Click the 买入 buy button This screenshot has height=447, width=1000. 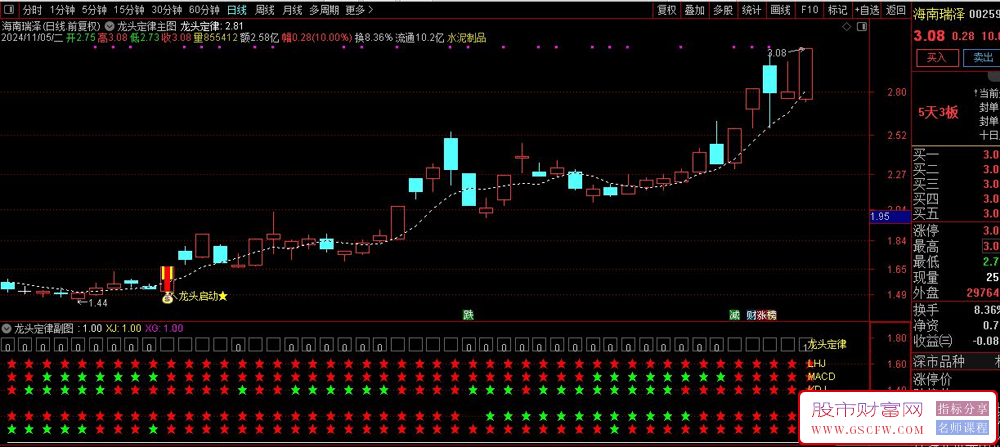[937, 58]
